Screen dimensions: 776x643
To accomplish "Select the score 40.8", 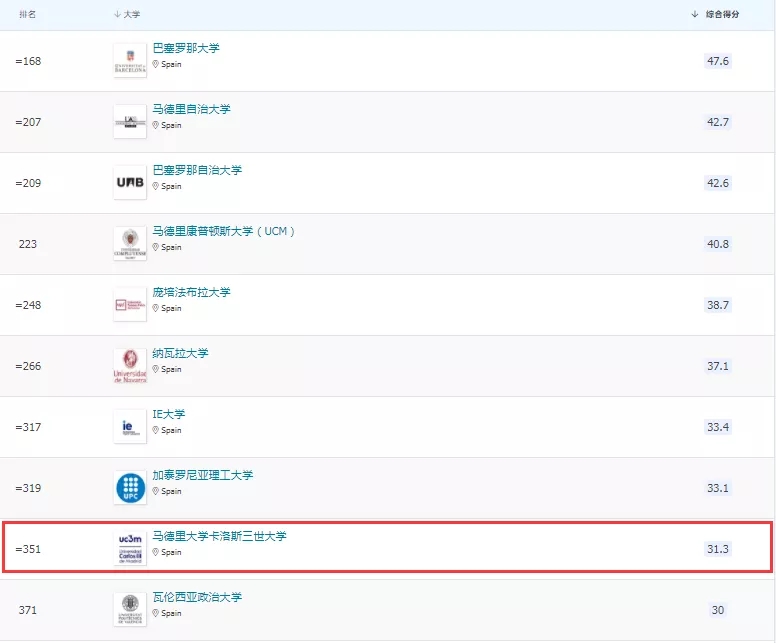I will coord(718,244).
